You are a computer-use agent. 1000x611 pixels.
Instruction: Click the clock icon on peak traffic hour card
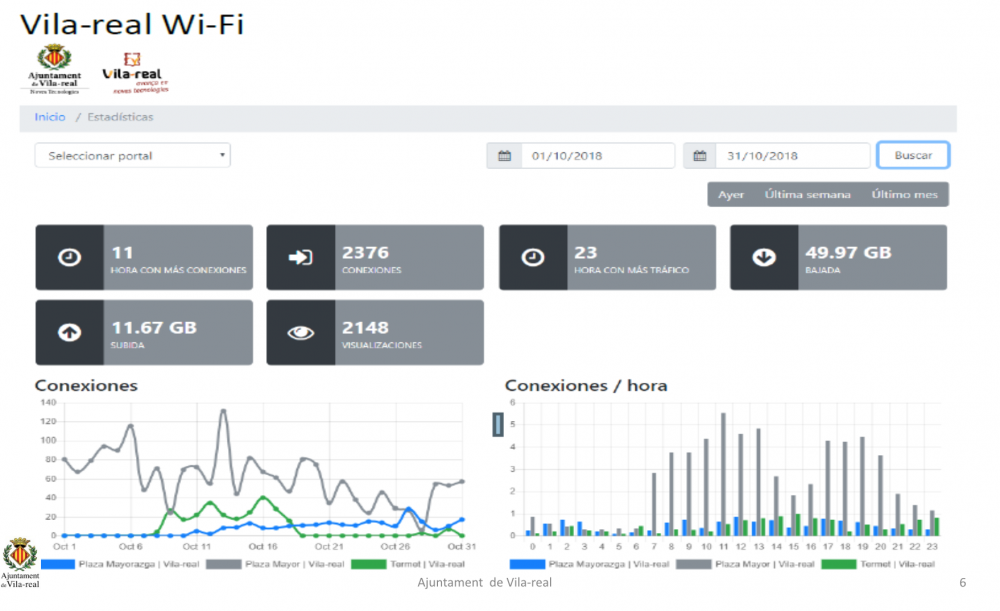[x=533, y=257]
